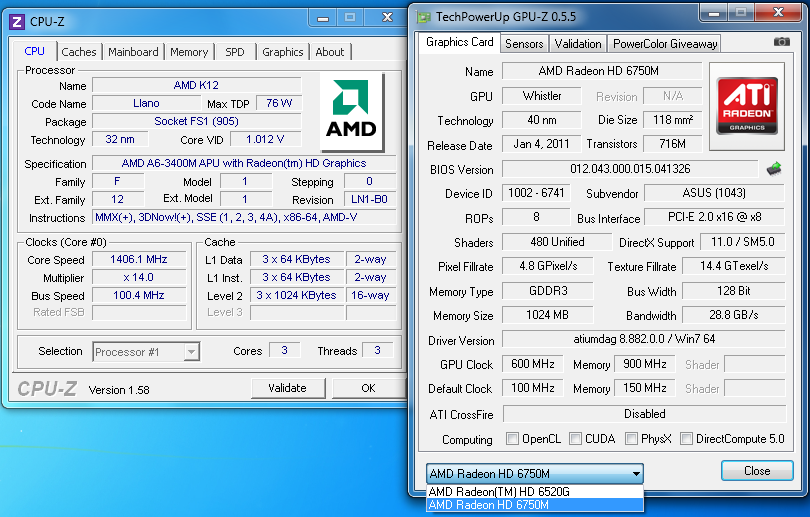Minimize the CPU-Z window
This screenshot has height=517, width=810.
click(x=323, y=18)
